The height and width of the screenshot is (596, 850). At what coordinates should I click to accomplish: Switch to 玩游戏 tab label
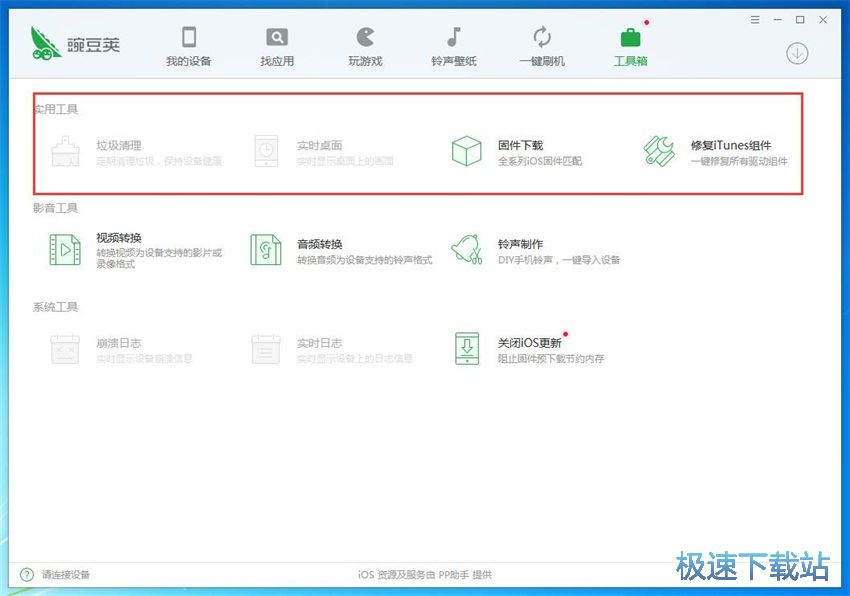click(365, 61)
